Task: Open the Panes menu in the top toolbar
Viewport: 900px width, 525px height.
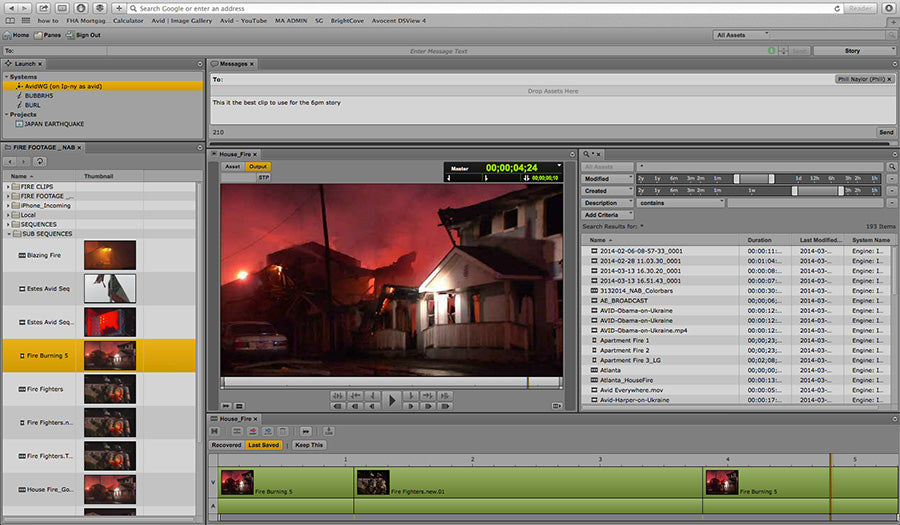Action: (x=47, y=35)
